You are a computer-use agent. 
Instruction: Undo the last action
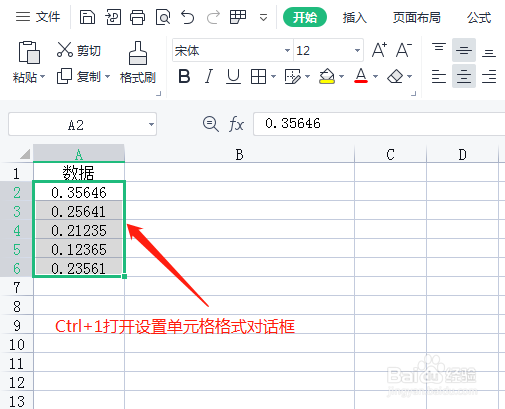click(188, 17)
